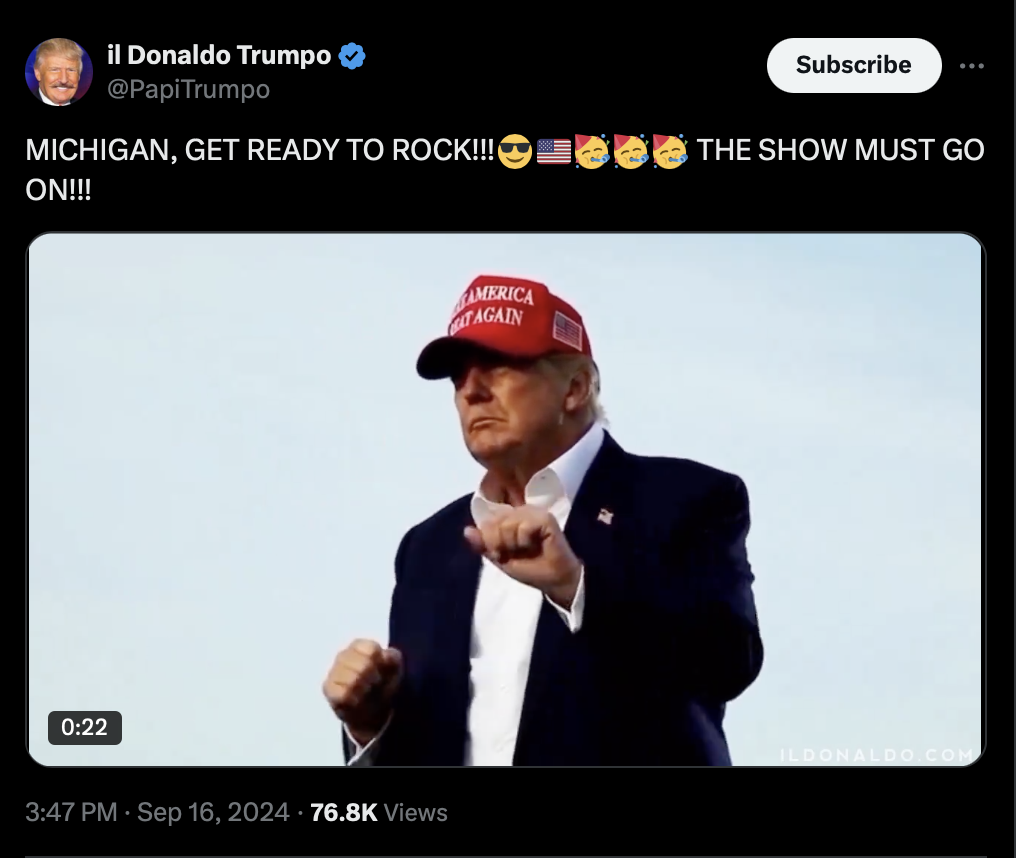1016x858 pixels.
Task: Open the 3:47 PM timestamp link
Action: (71, 812)
